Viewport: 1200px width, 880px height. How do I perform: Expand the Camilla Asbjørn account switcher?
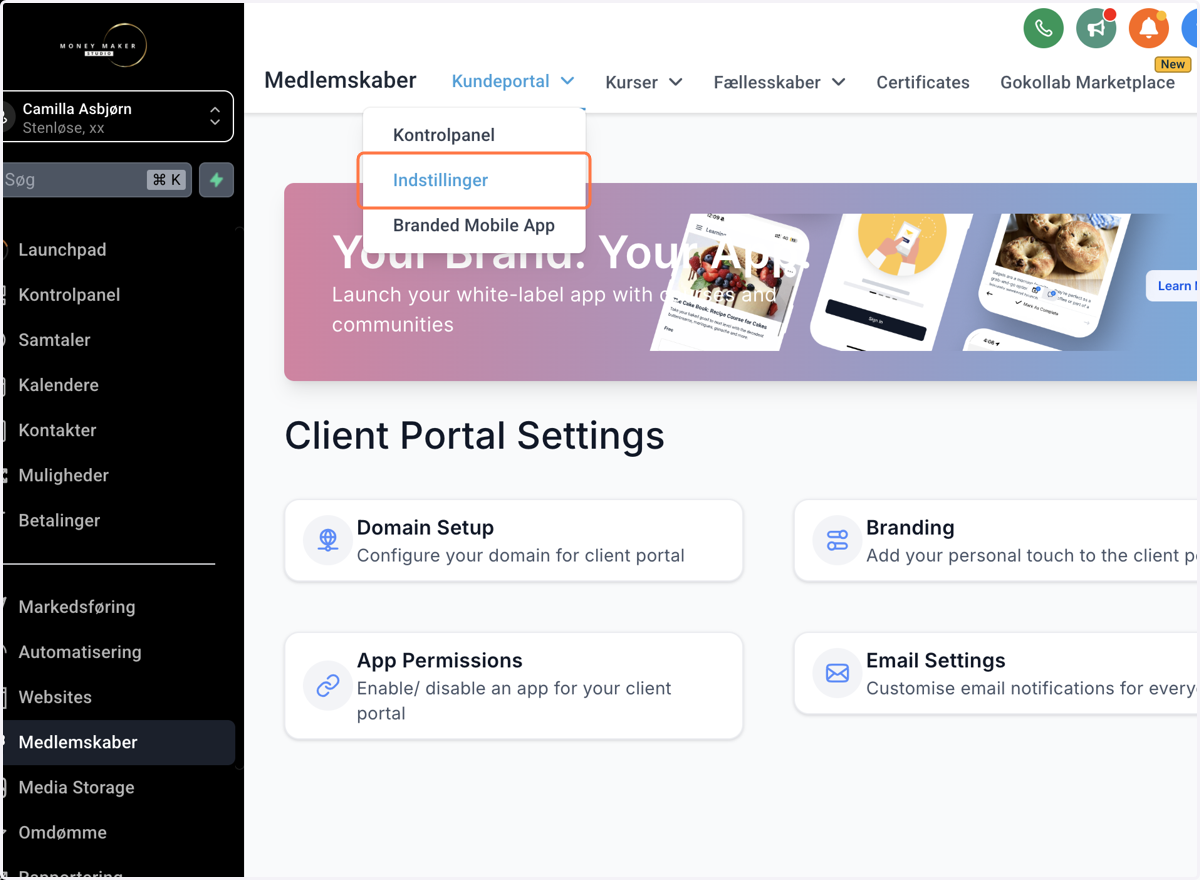pos(118,117)
